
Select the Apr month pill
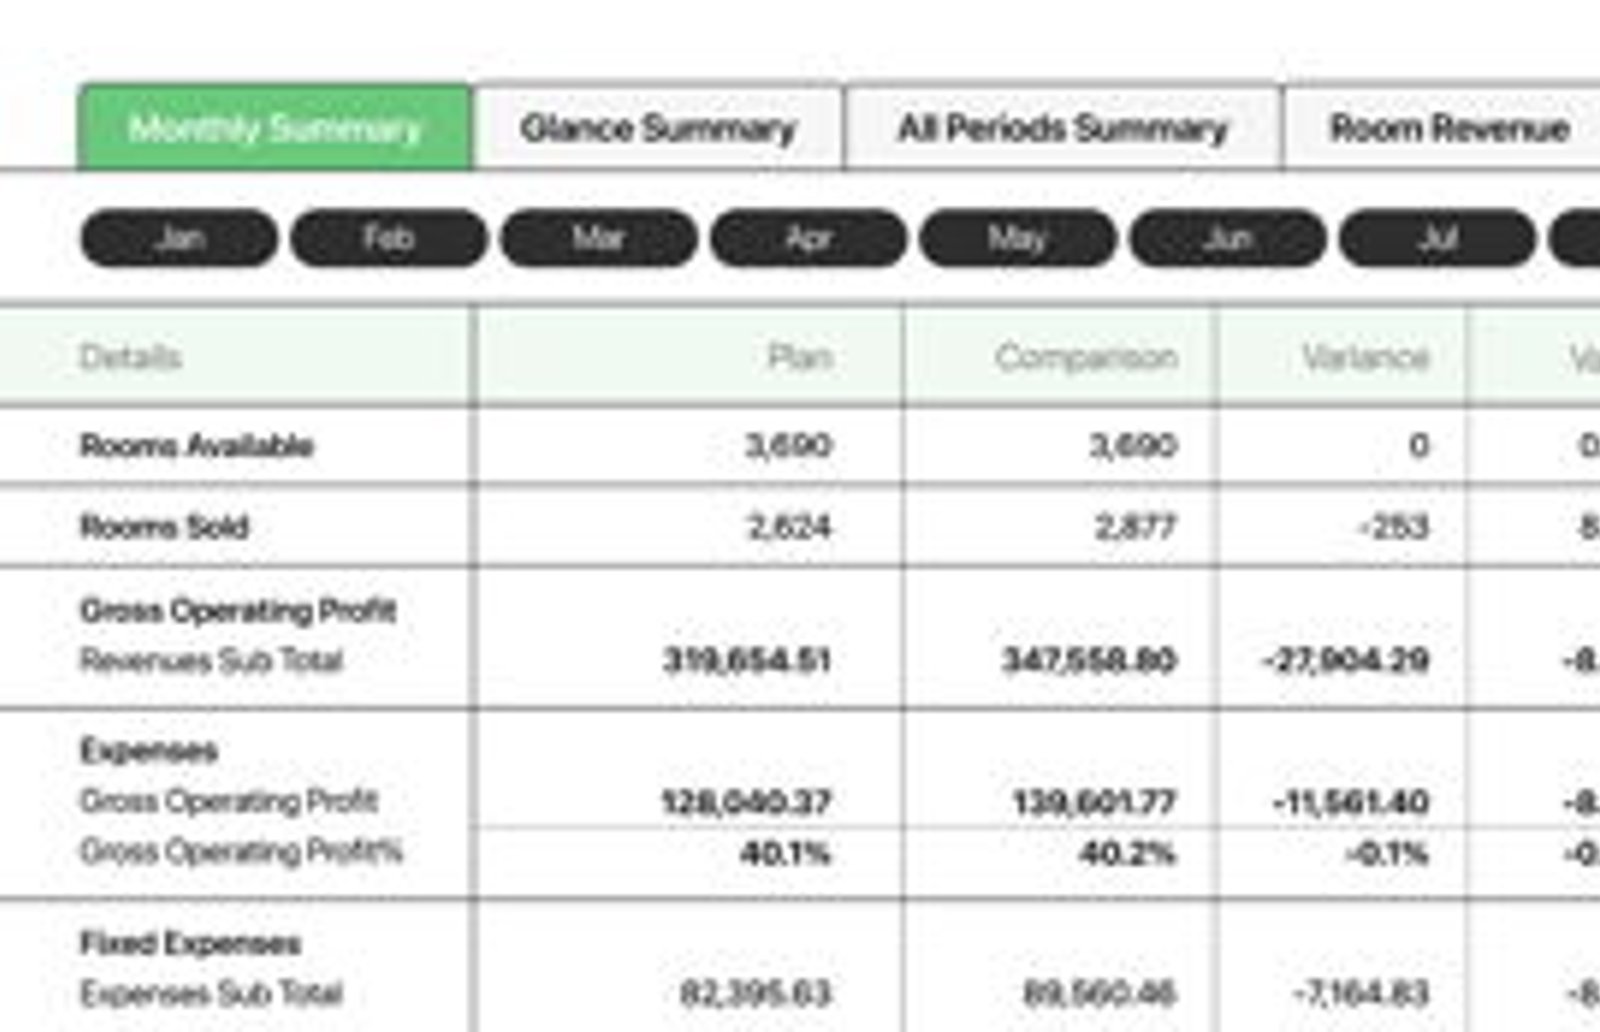click(808, 238)
